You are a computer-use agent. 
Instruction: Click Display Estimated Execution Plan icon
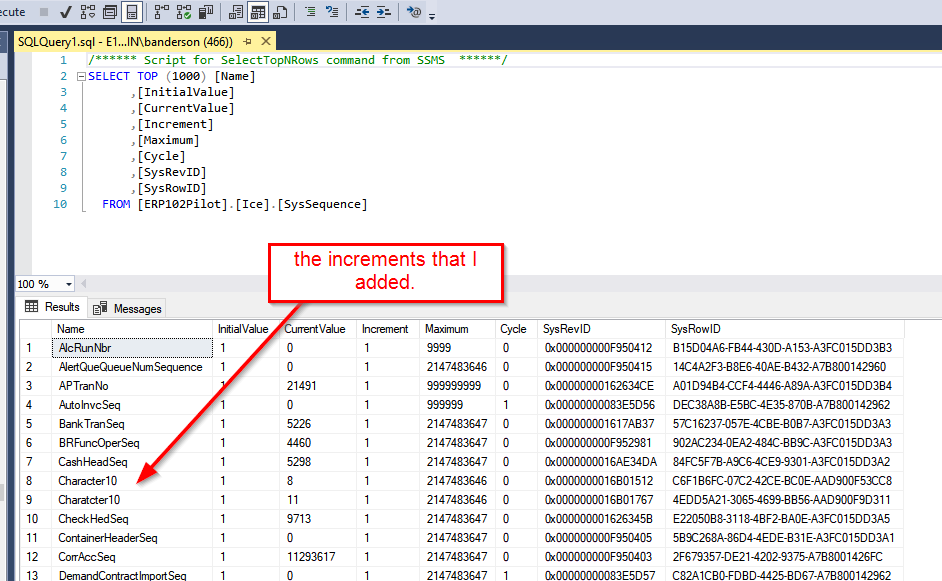(87, 12)
